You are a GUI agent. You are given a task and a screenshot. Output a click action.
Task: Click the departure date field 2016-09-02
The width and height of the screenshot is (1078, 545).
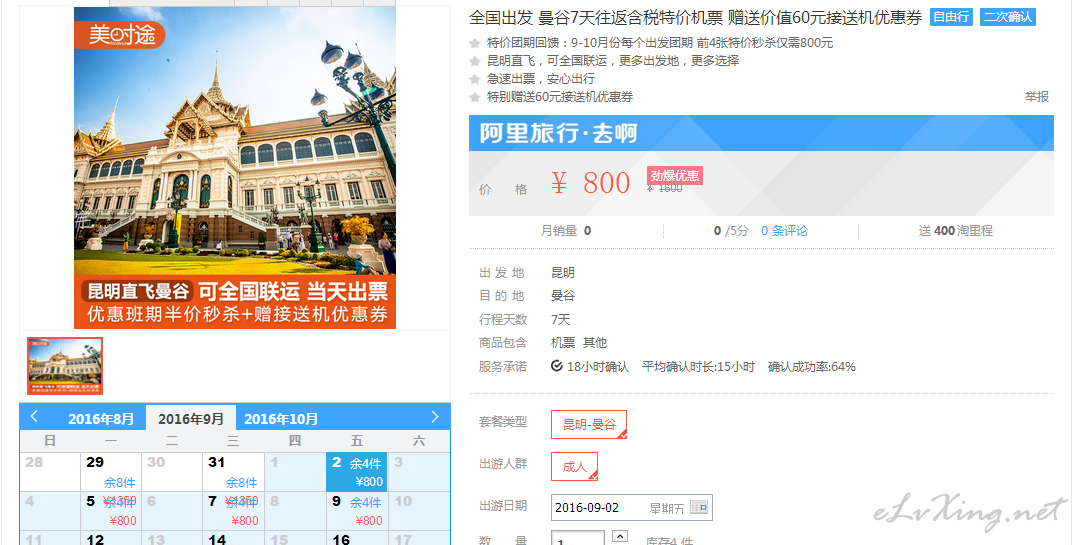631,507
